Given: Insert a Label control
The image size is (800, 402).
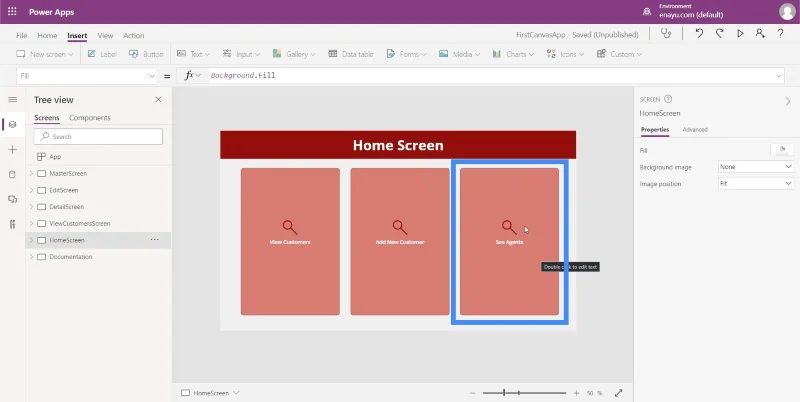Looking at the screenshot, I should [x=102, y=54].
